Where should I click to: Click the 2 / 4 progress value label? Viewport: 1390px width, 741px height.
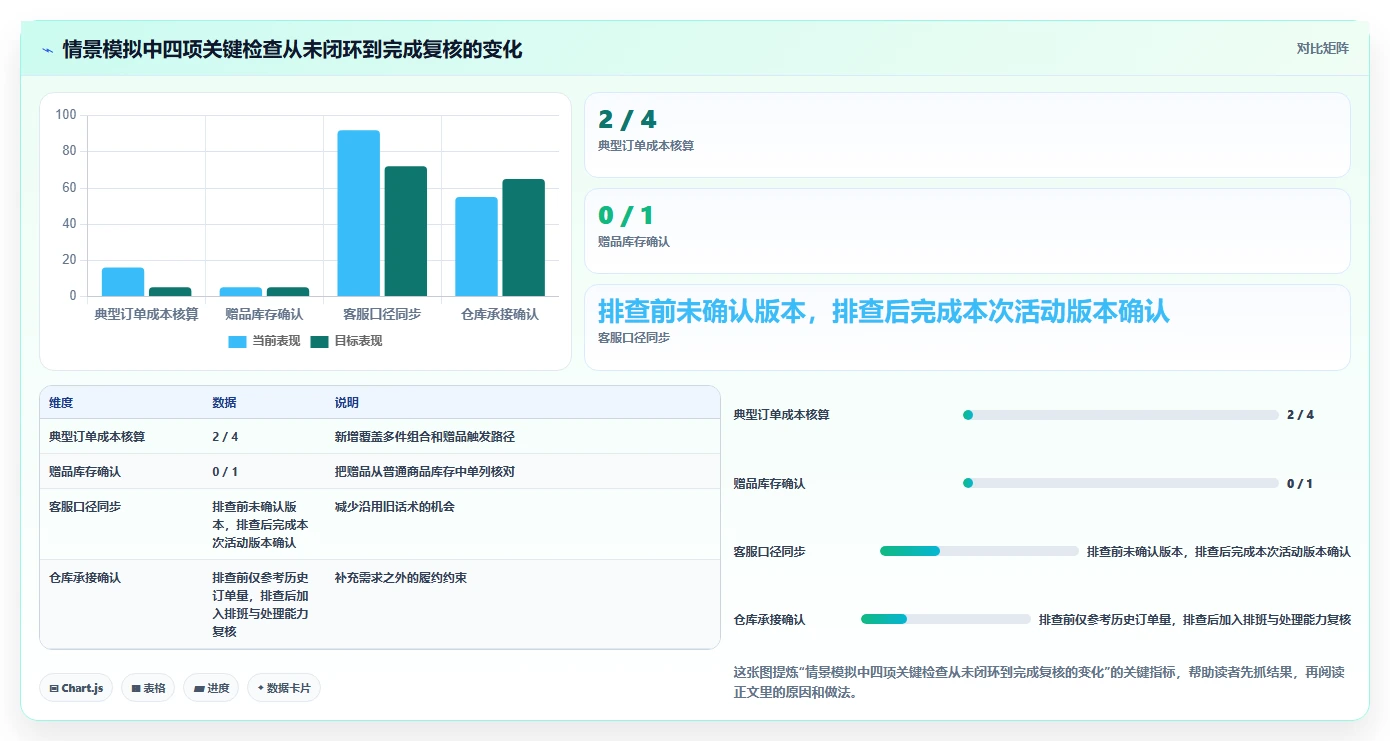(x=1300, y=415)
